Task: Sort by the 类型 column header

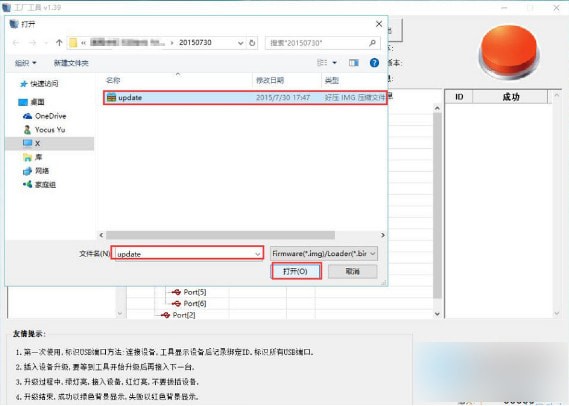Action: pos(331,80)
